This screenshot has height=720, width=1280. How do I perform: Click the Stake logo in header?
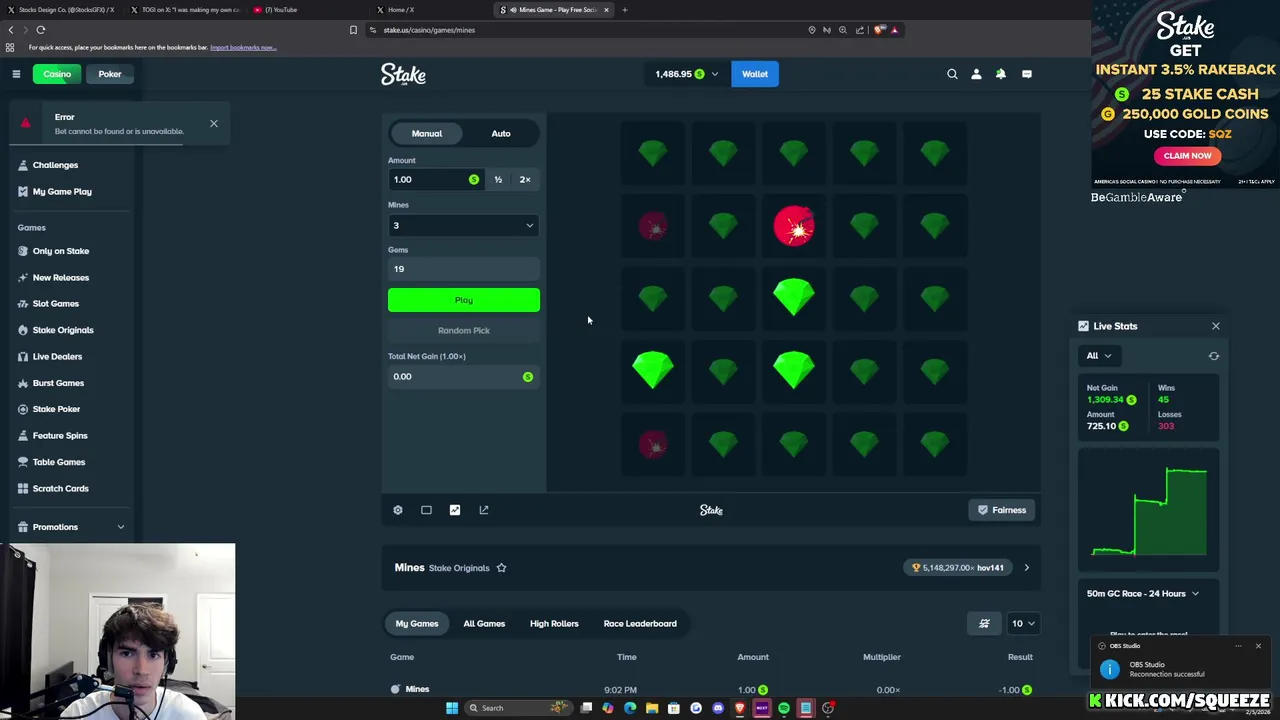(x=403, y=74)
